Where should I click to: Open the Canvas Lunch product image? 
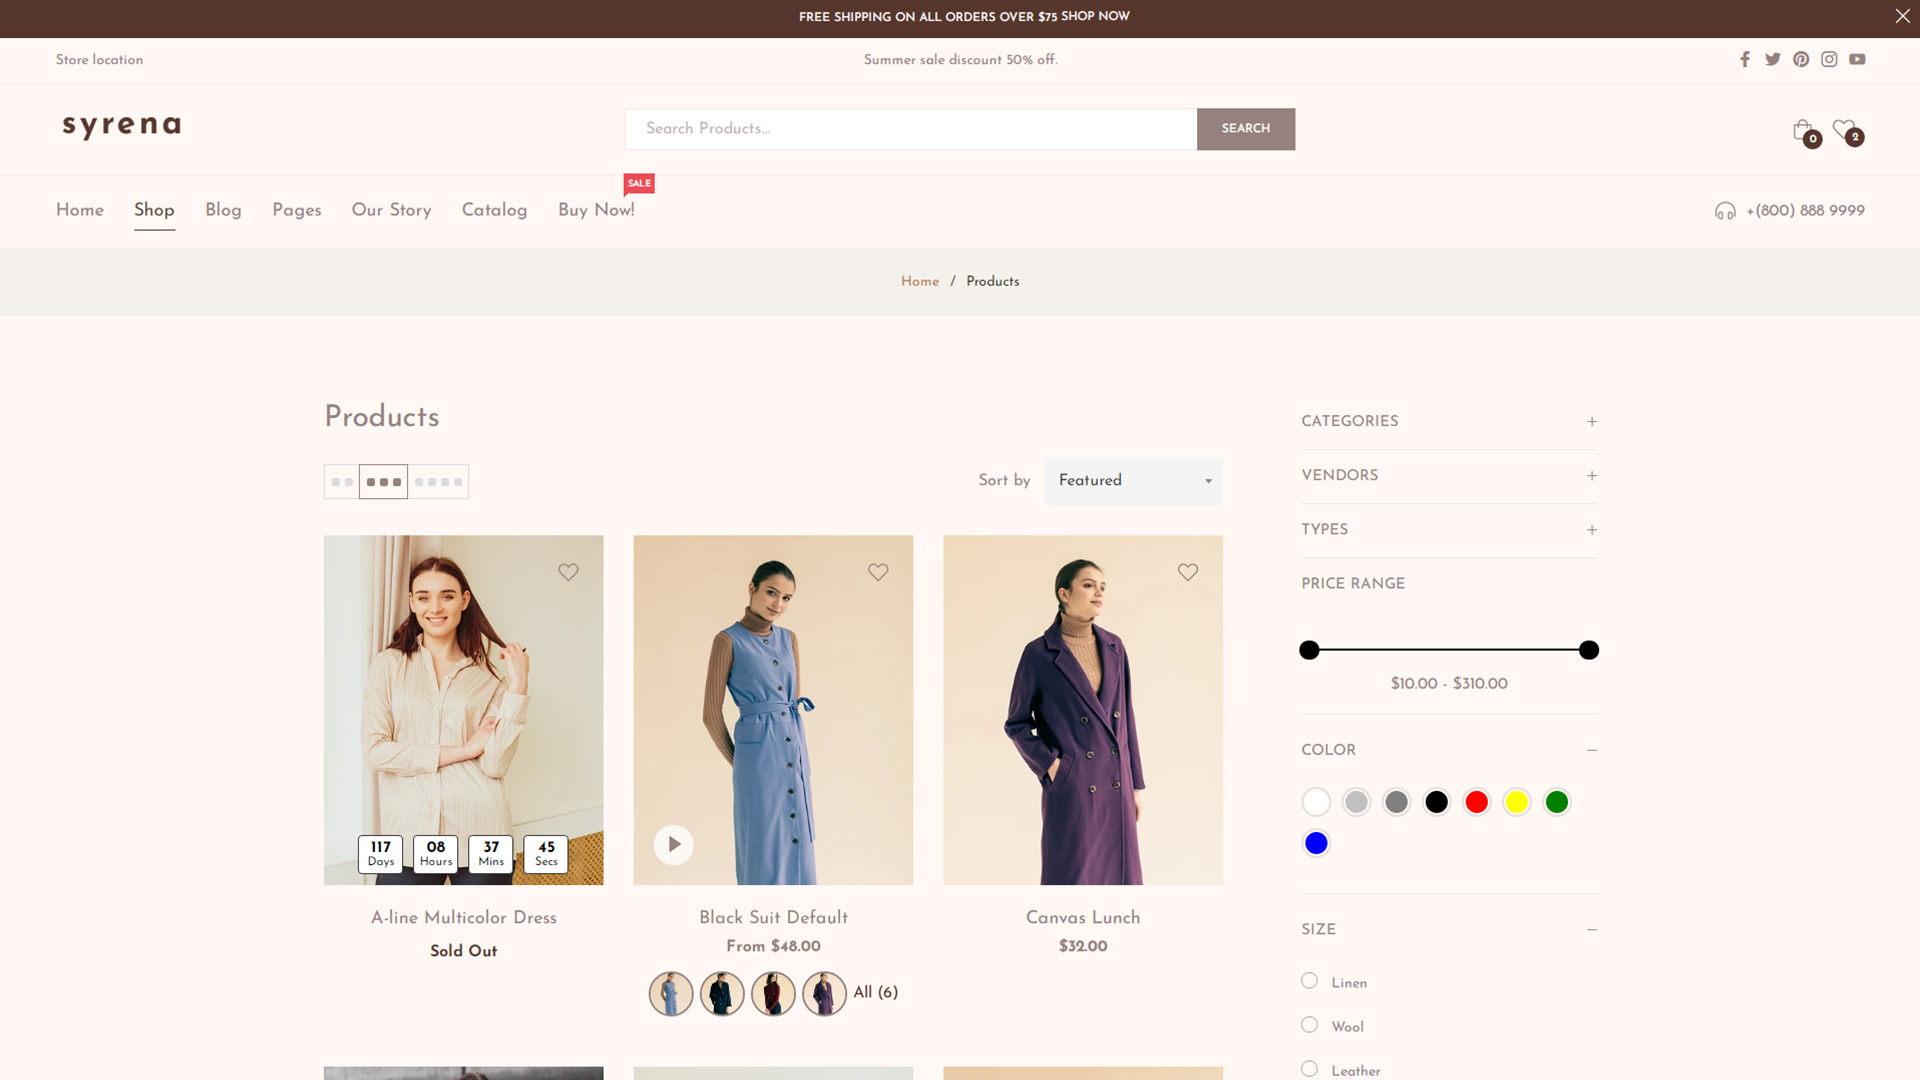pos(1083,710)
